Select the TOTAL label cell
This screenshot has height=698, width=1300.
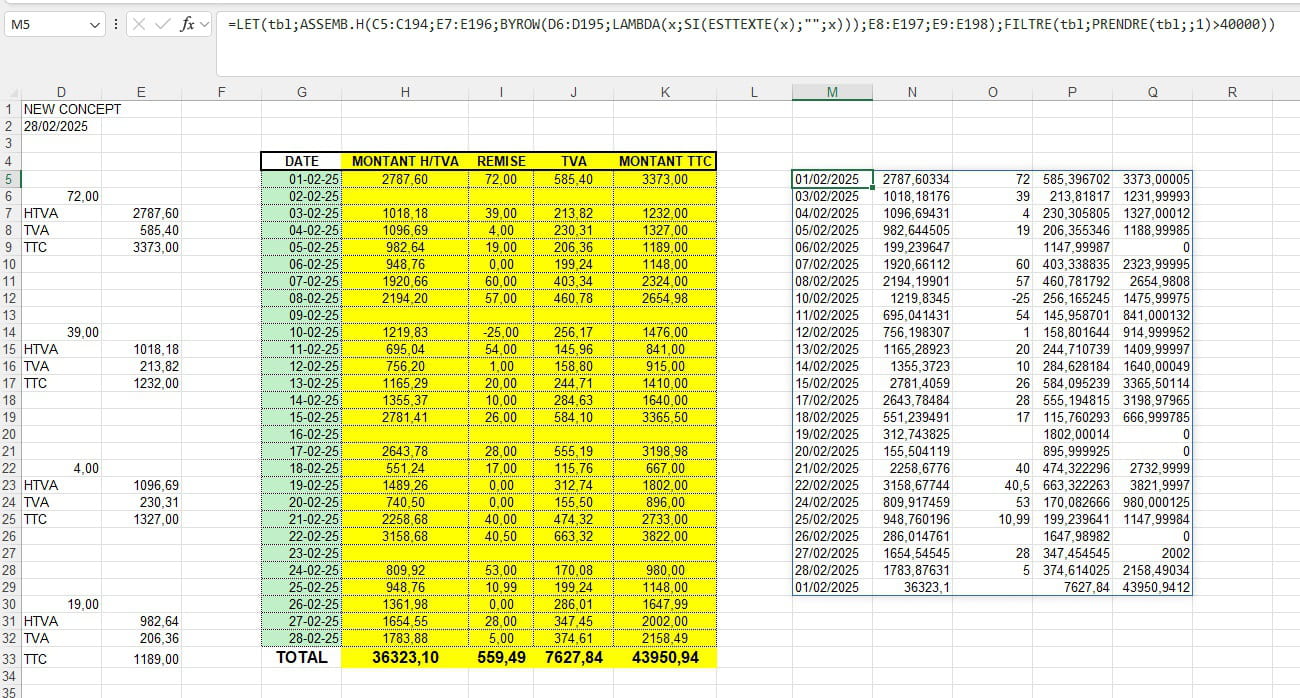[x=301, y=658]
